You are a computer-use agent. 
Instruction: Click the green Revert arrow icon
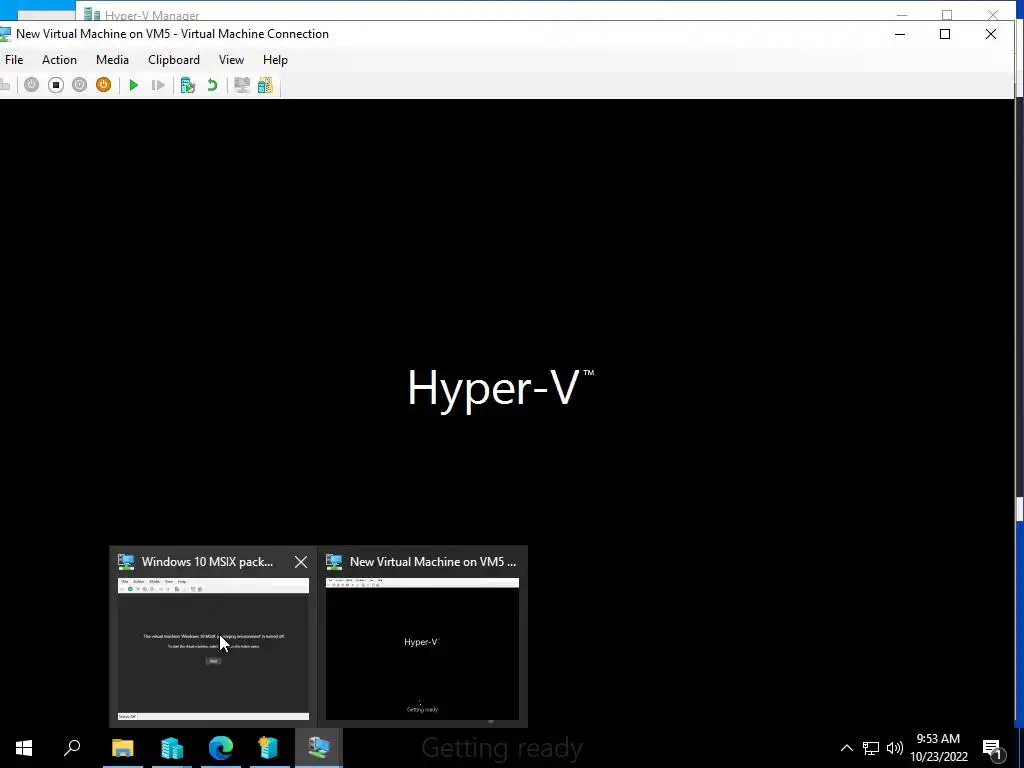pos(212,85)
